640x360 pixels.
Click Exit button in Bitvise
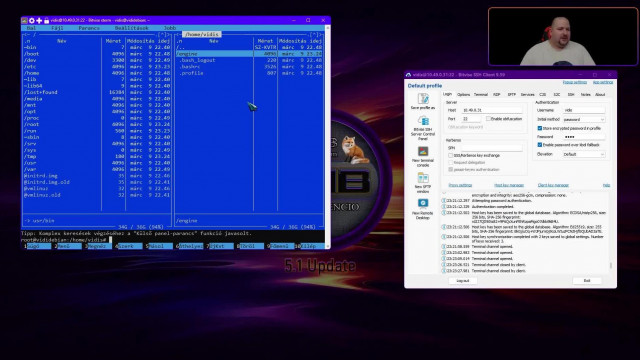(587, 281)
